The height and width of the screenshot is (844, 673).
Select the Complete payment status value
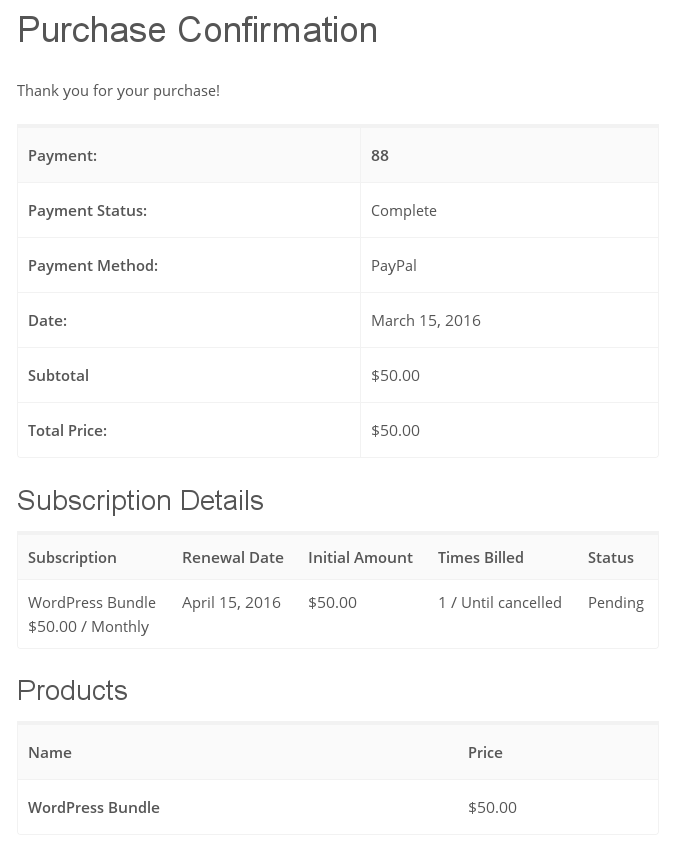coord(404,210)
